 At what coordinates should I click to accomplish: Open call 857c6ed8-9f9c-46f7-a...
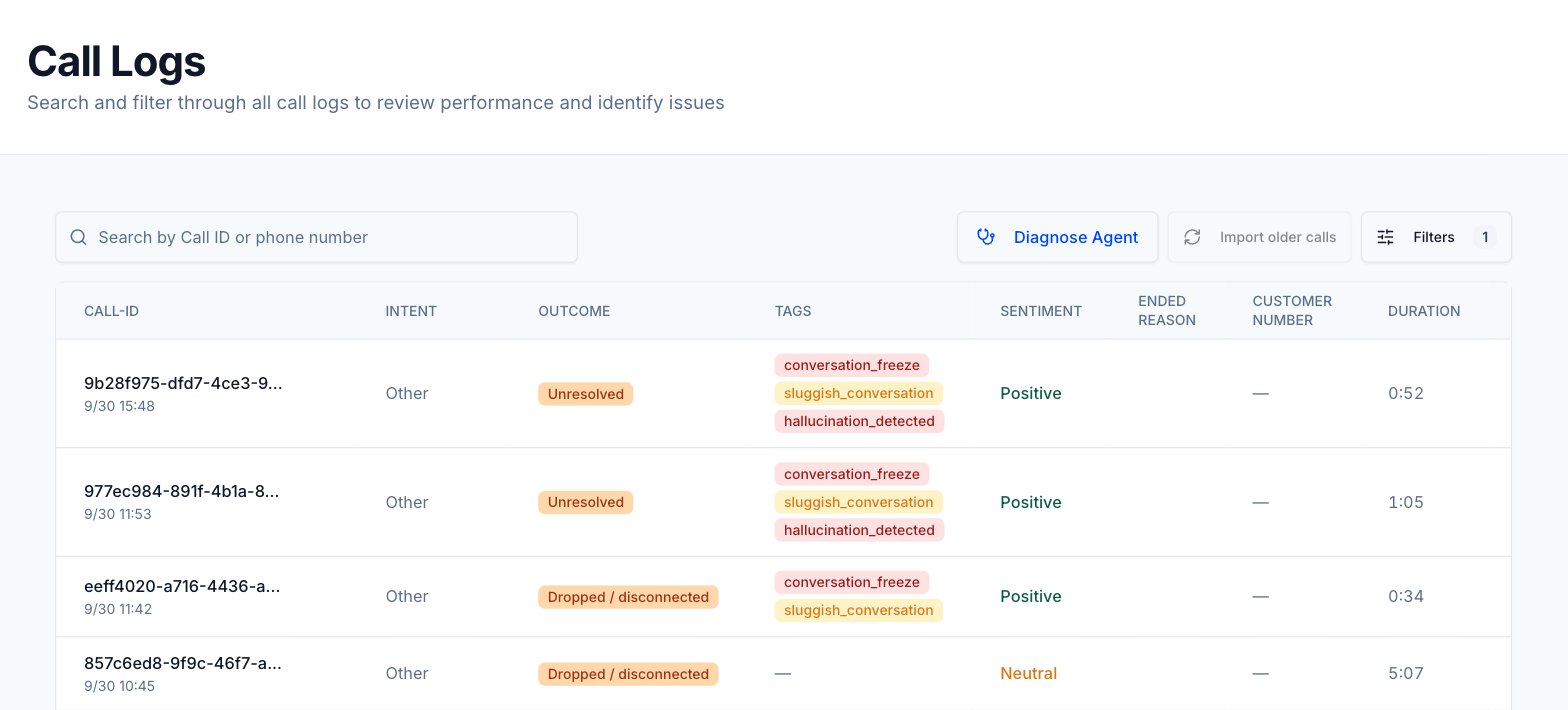pyautogui.click(x=182, y=663)
